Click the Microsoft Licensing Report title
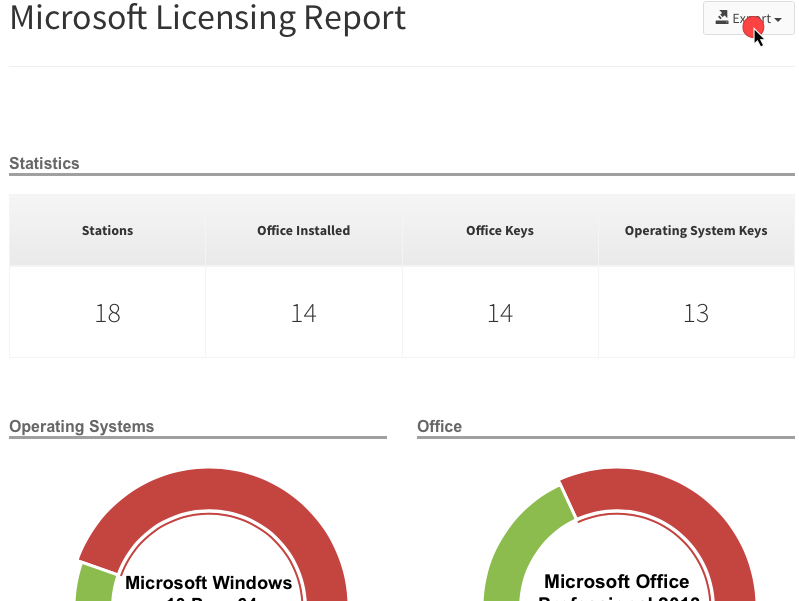 [207, 18]
